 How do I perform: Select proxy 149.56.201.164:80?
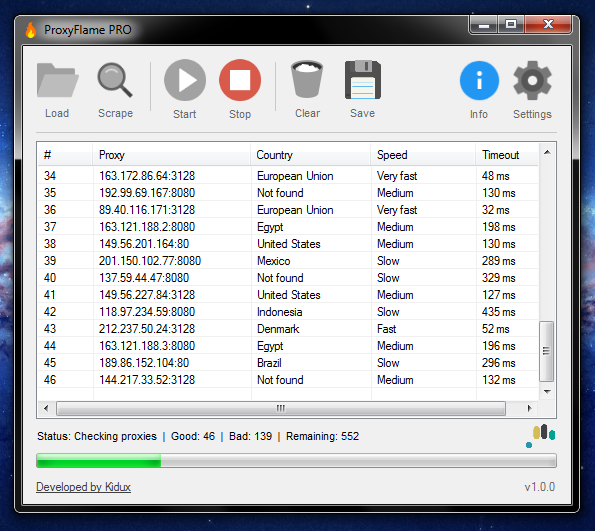click(x=144, y=244)
